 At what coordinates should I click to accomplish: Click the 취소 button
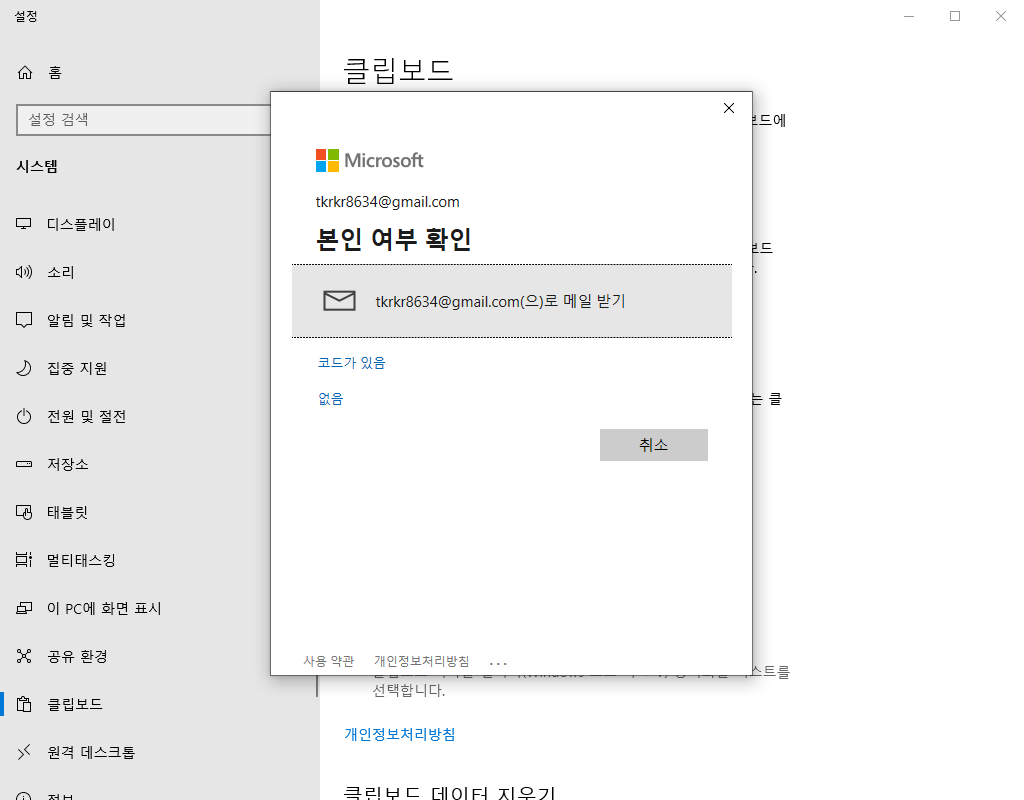(x=654, y=445)
